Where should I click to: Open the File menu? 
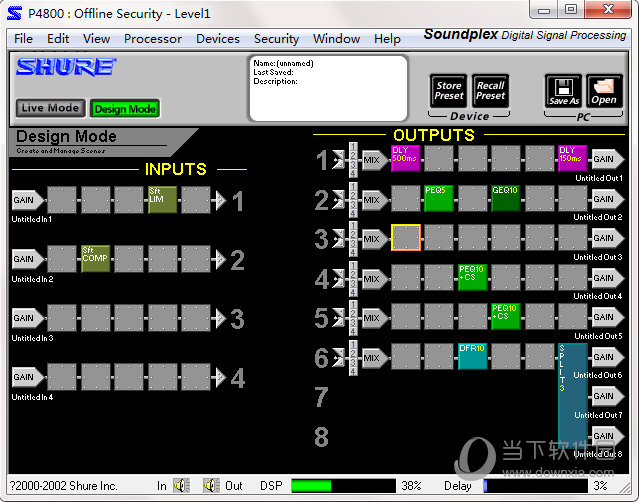23,39
